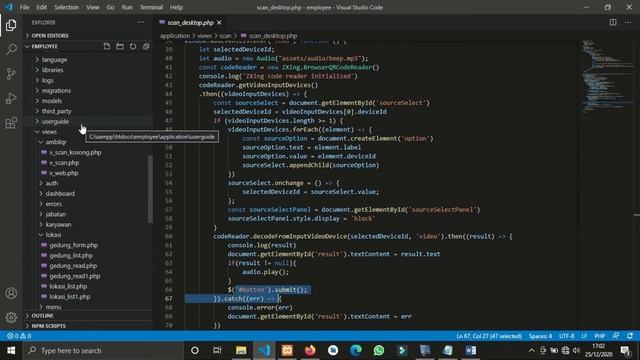Open notifications bell in status bar
Viewport: 640px width, 360px height.
(x=630, y=336)
